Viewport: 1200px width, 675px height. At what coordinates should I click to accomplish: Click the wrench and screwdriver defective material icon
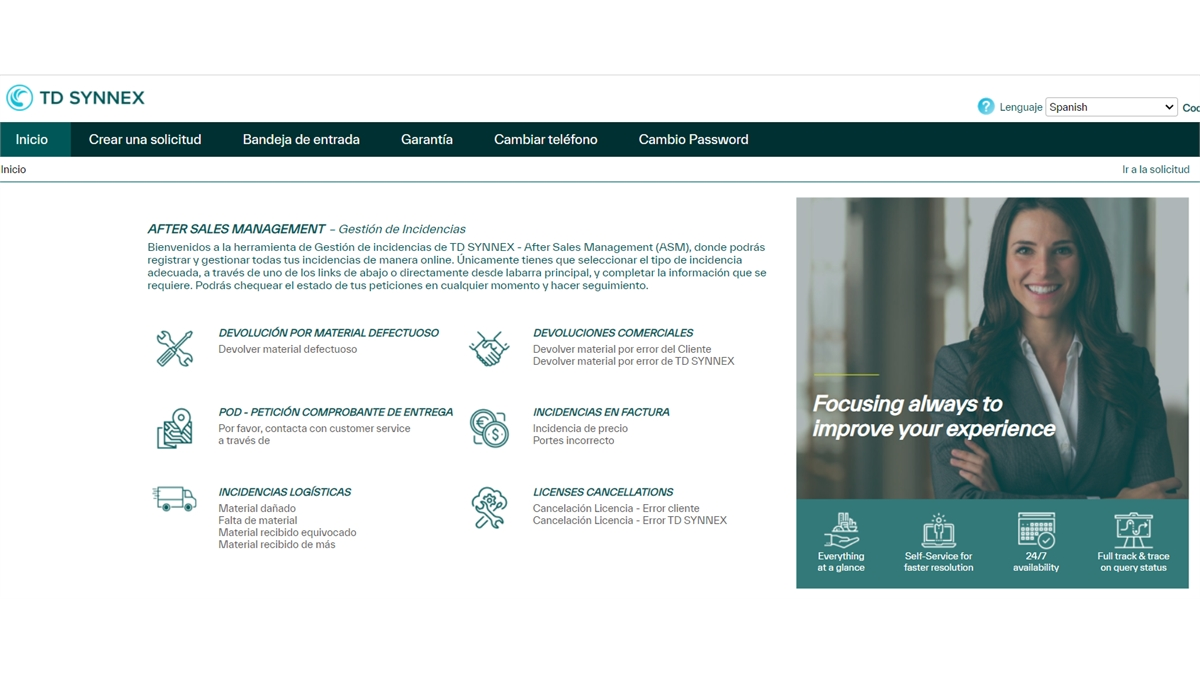coord(175,348)
